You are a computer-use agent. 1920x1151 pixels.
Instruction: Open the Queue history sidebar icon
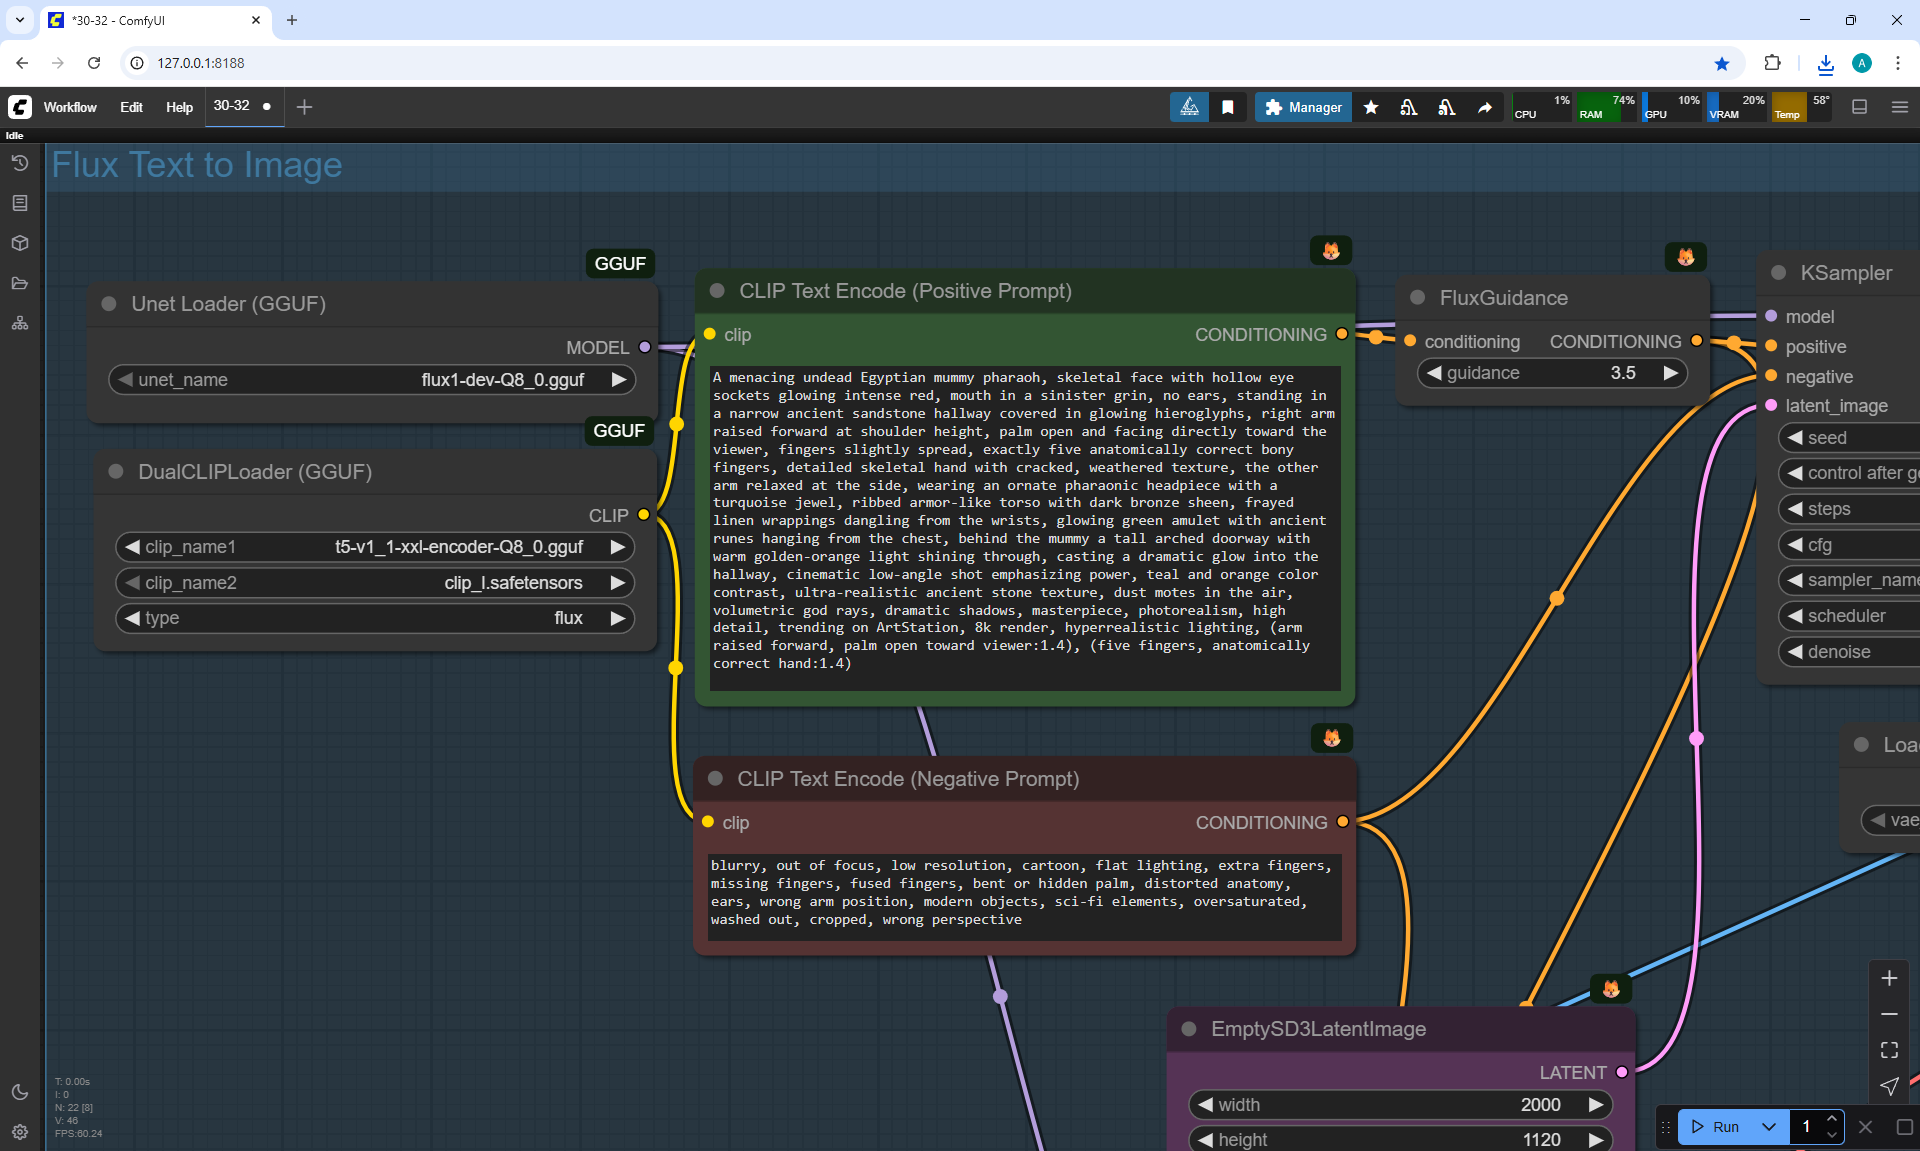tap(20, 163)
